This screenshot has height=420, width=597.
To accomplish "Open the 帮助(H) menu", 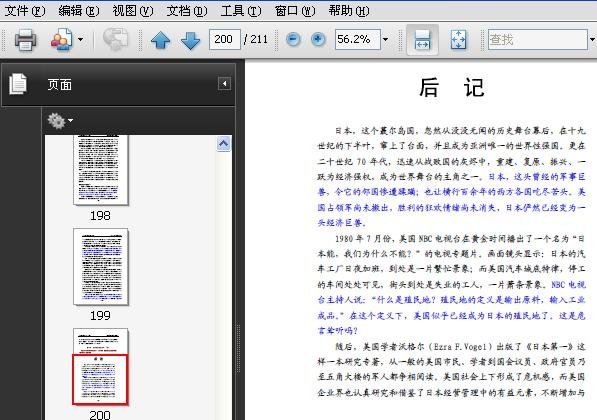I will point(349,11).
